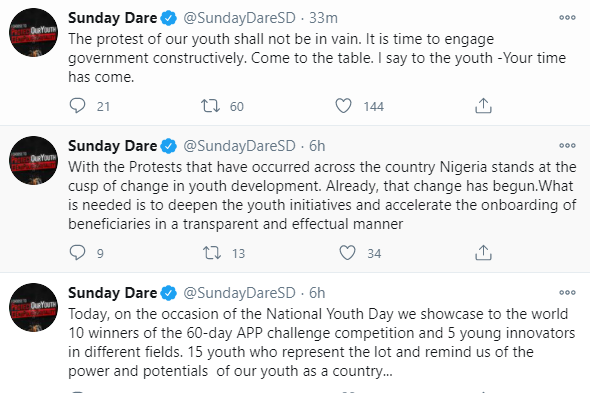Retweet the tweet with 60 retweets

[x=210, y=106]
